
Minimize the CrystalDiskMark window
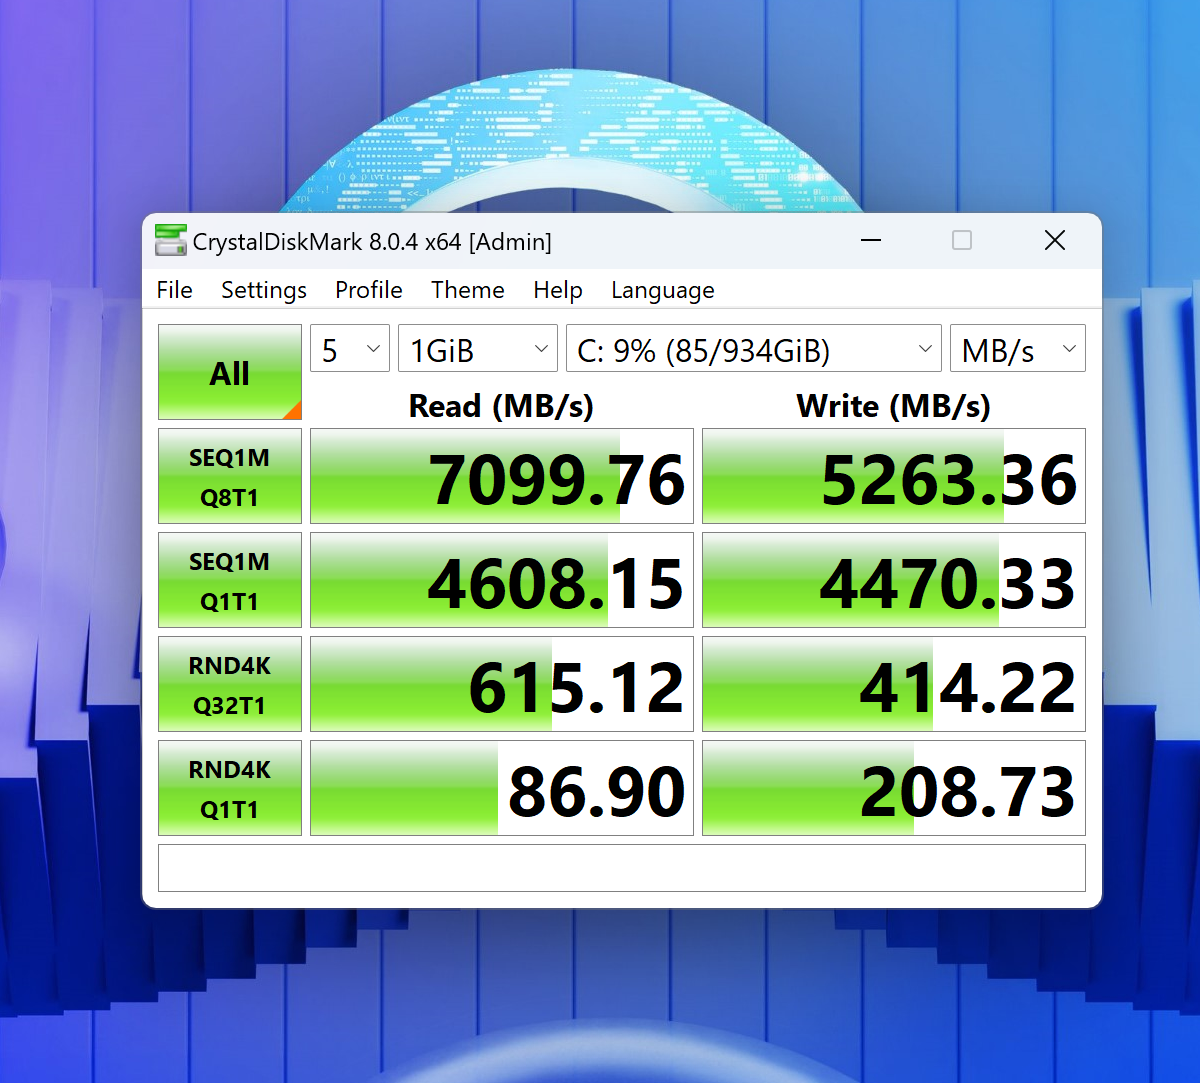pos(870,240)
